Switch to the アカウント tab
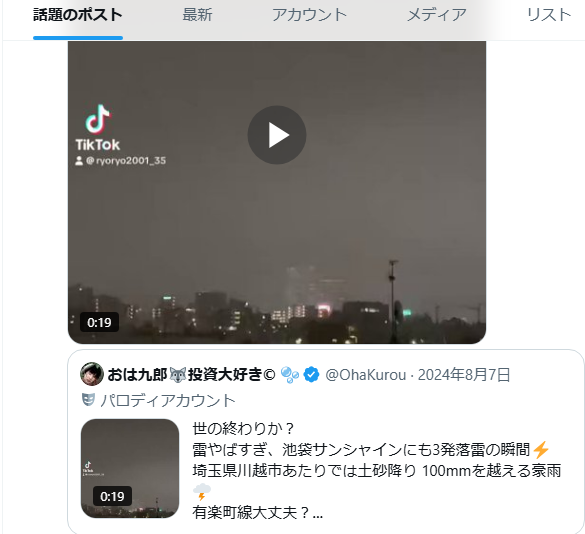Viewport: 585px width, 534px height. [x=309, y=15]
